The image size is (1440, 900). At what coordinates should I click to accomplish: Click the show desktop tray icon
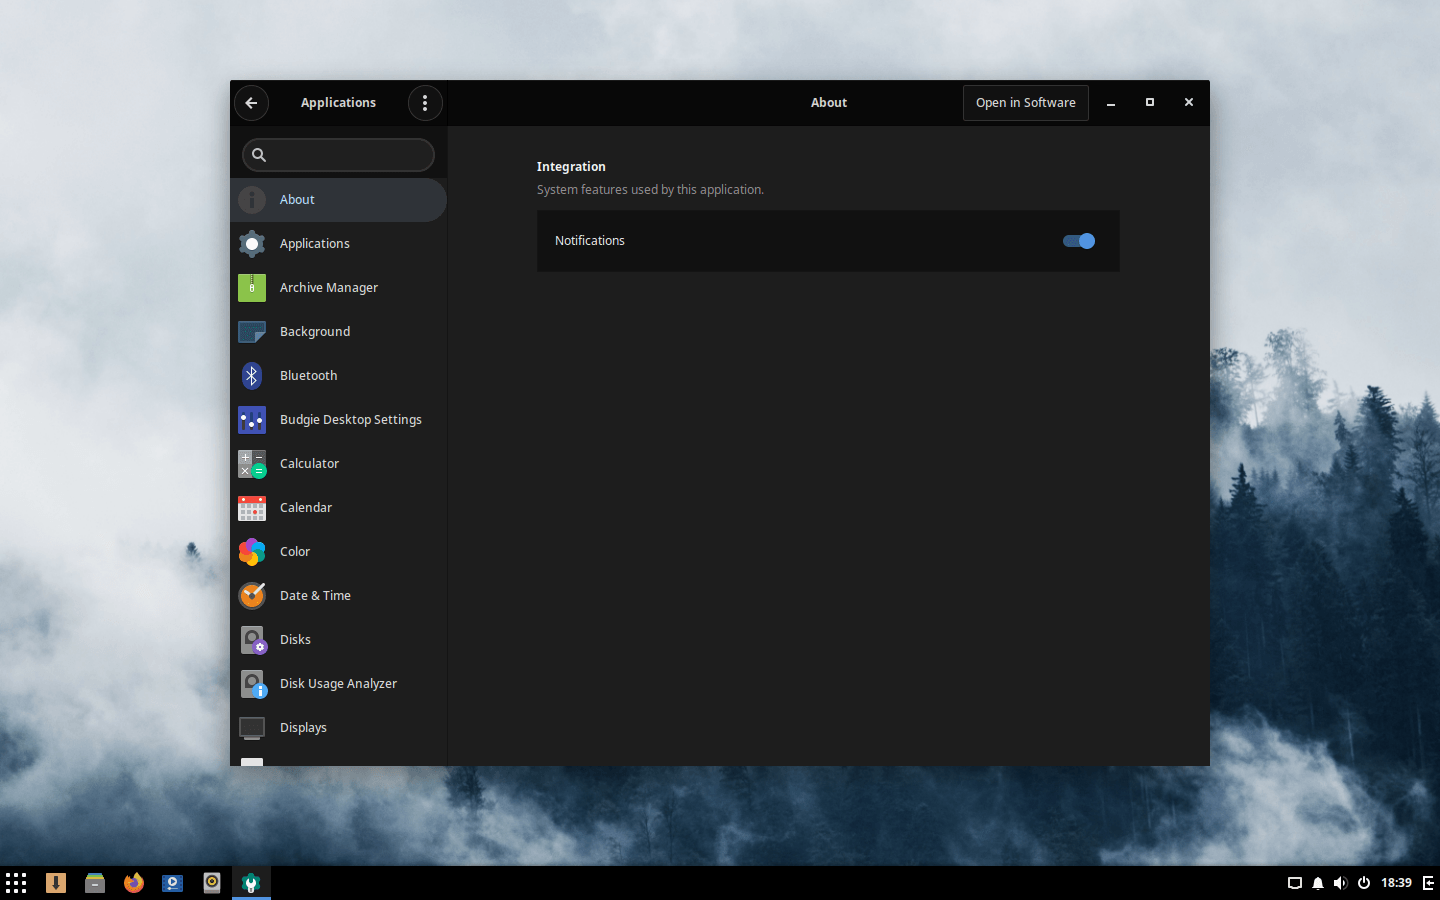point(1294,883)
